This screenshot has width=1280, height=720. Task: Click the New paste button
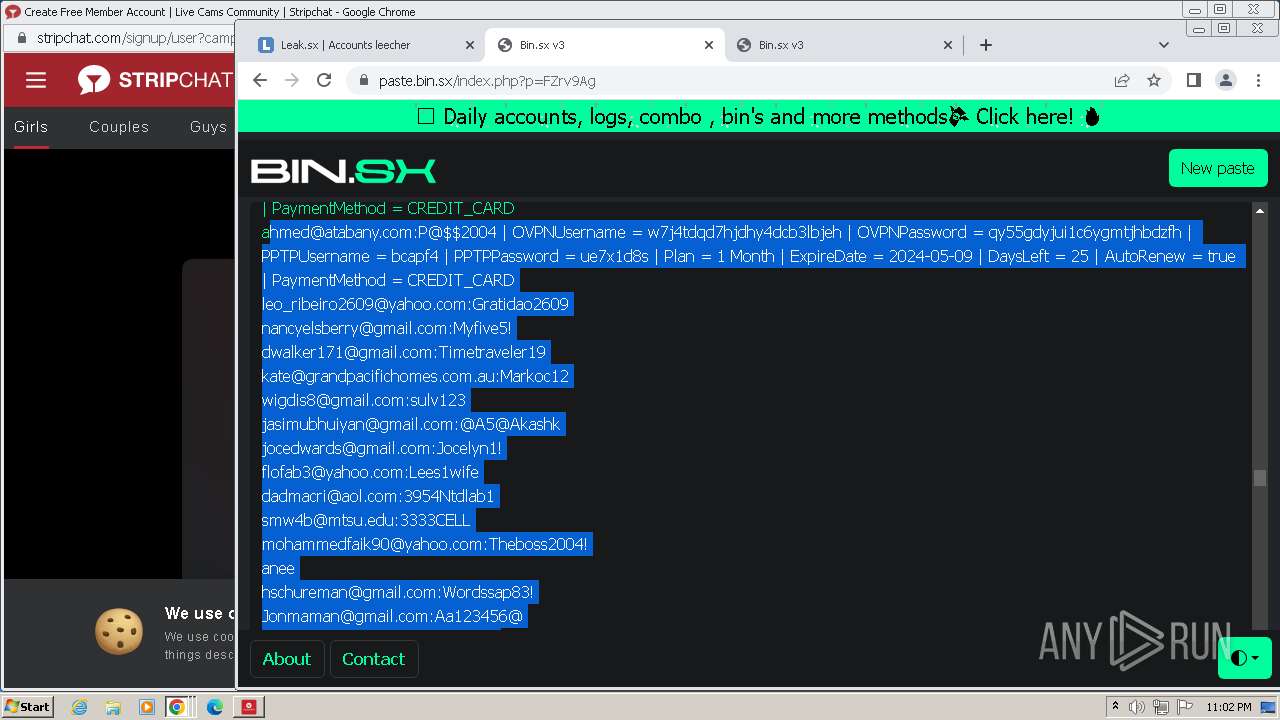pos(1217,168)
